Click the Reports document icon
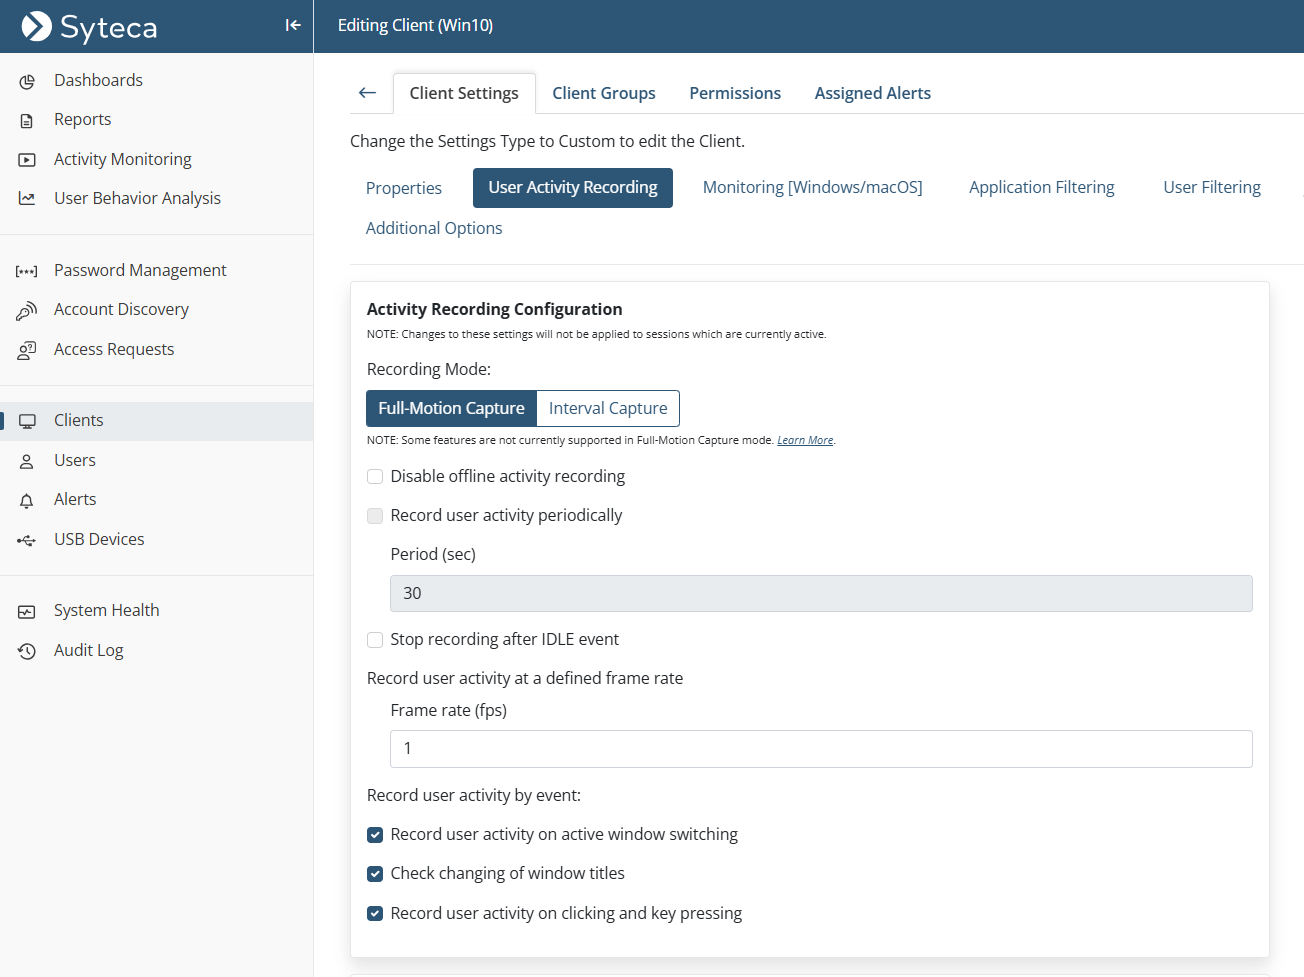The width and height of the screenshot is (1304, 977). [27, 120]
